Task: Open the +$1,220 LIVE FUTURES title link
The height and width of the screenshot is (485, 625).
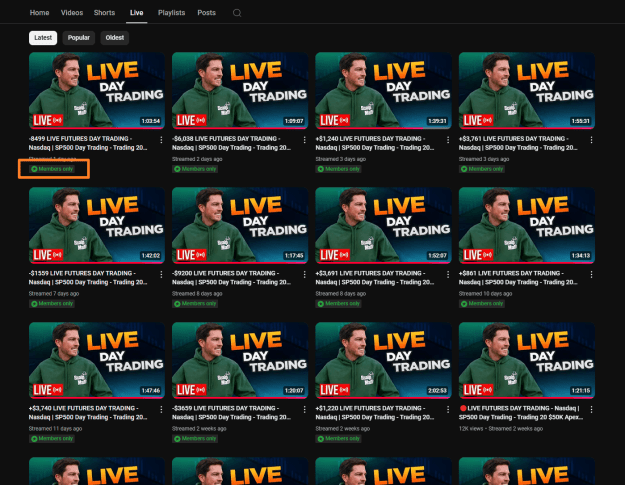Action: [375, 413]
